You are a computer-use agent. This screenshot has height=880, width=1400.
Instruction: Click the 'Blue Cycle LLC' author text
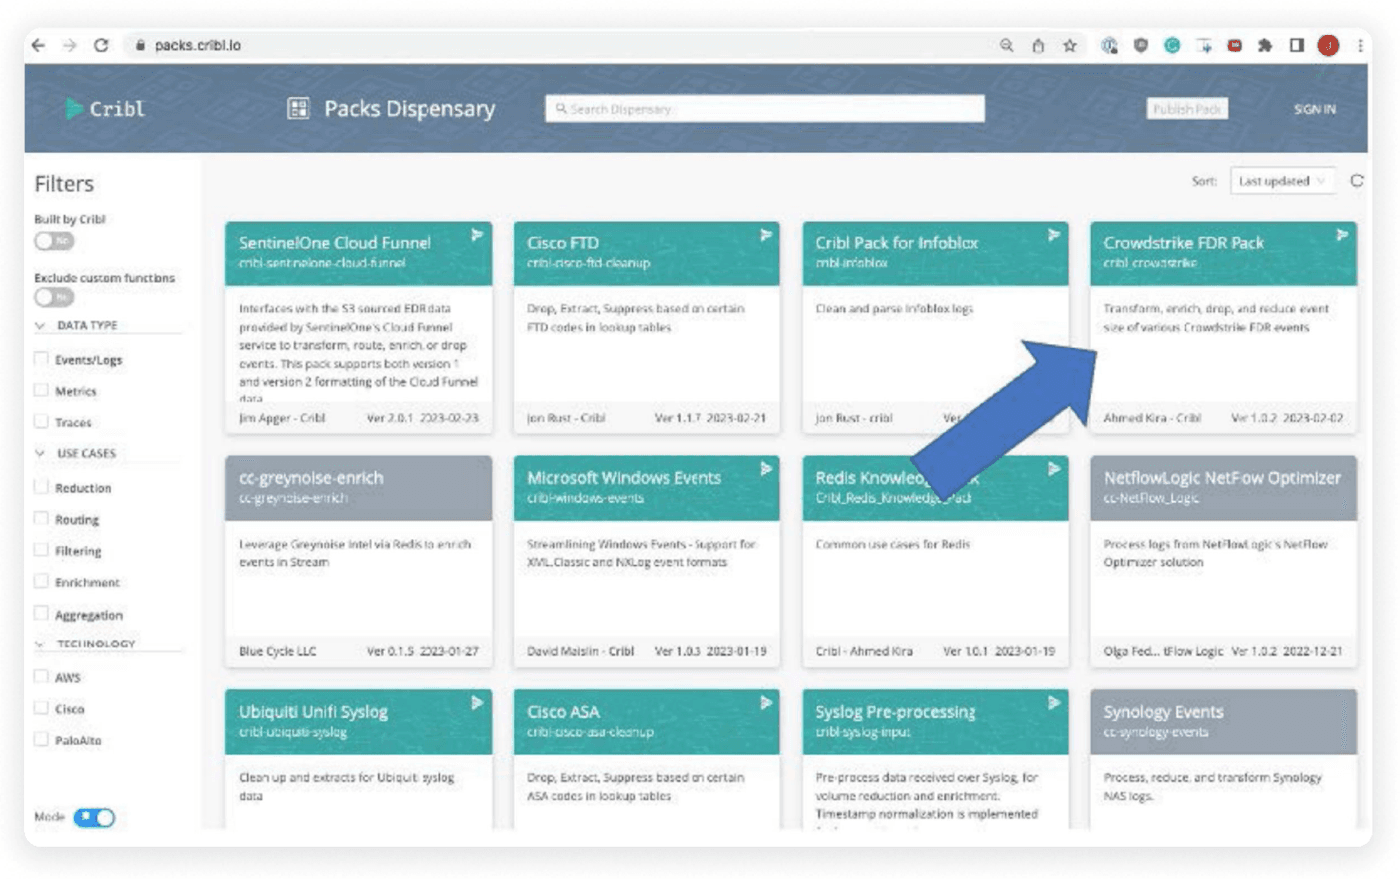277,651
